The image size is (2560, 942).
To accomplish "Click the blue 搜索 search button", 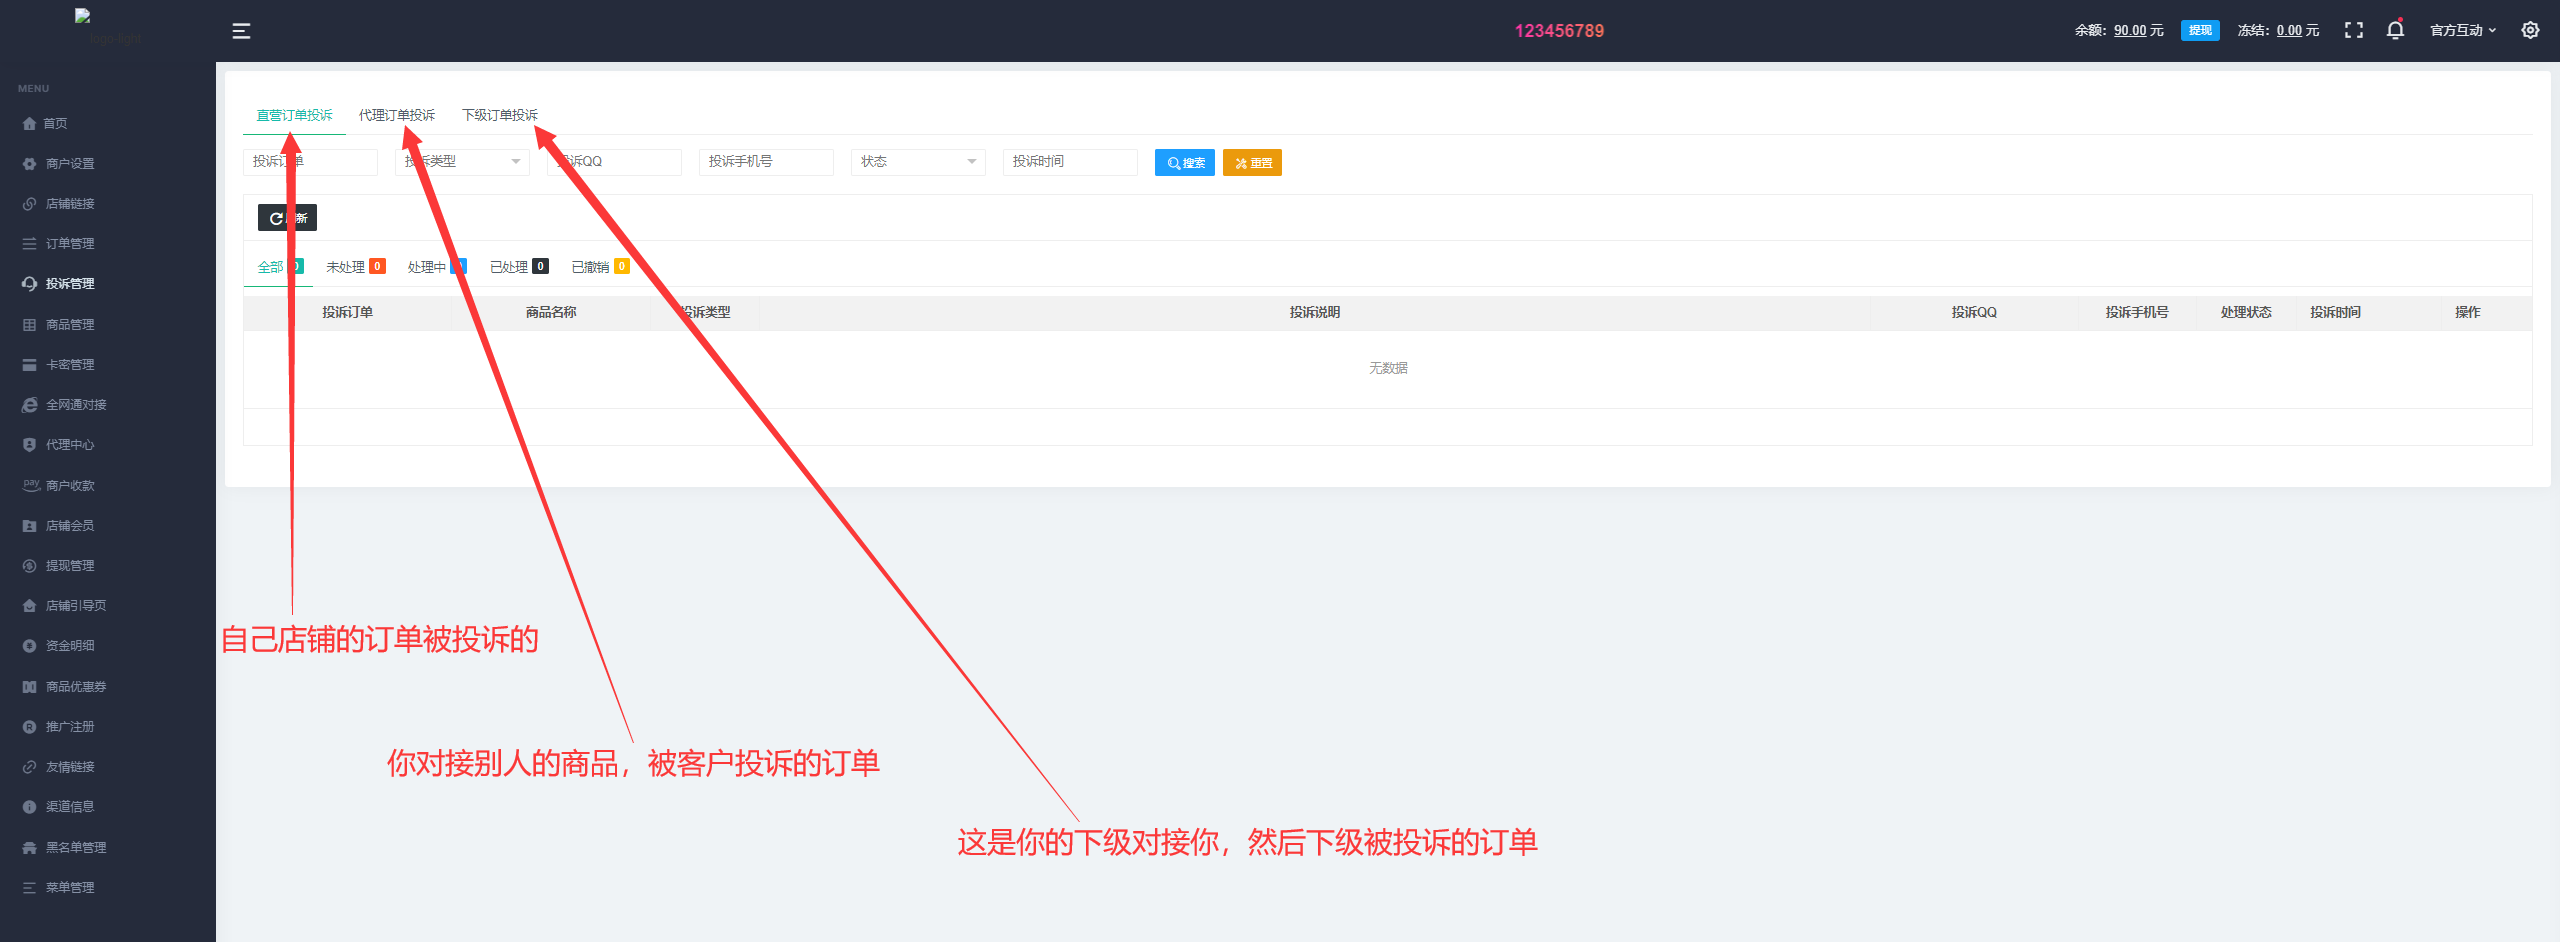I will tap(1185, 163).
